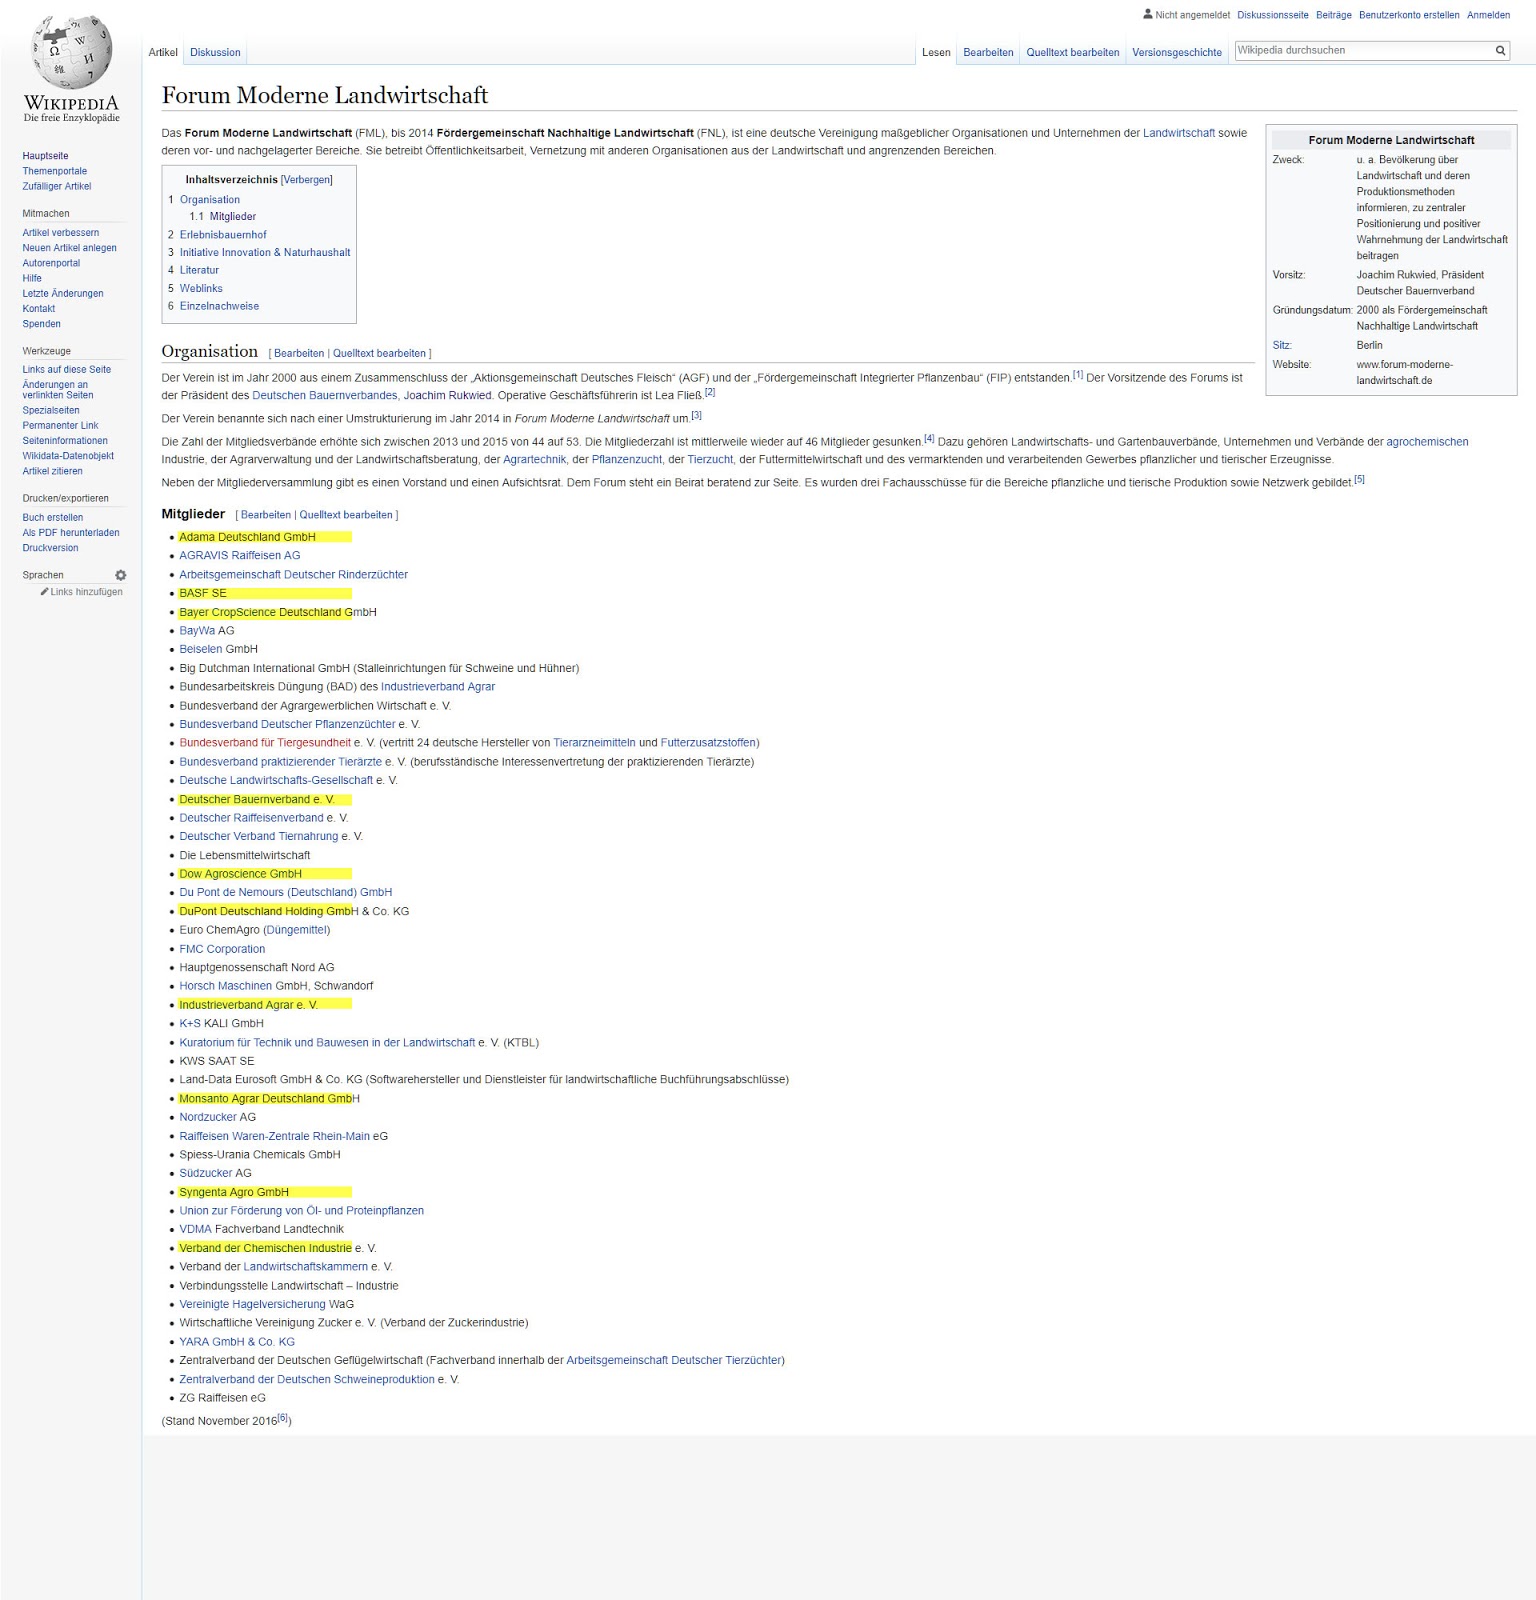Click Bearbeiten beside Organisation heading

click(x=299, y=354)
